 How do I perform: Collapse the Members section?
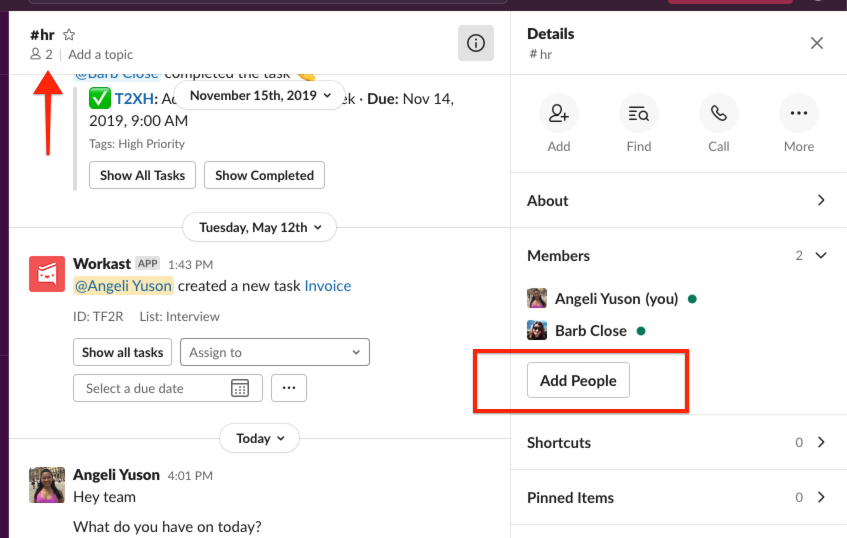click(x=821, y=255)
